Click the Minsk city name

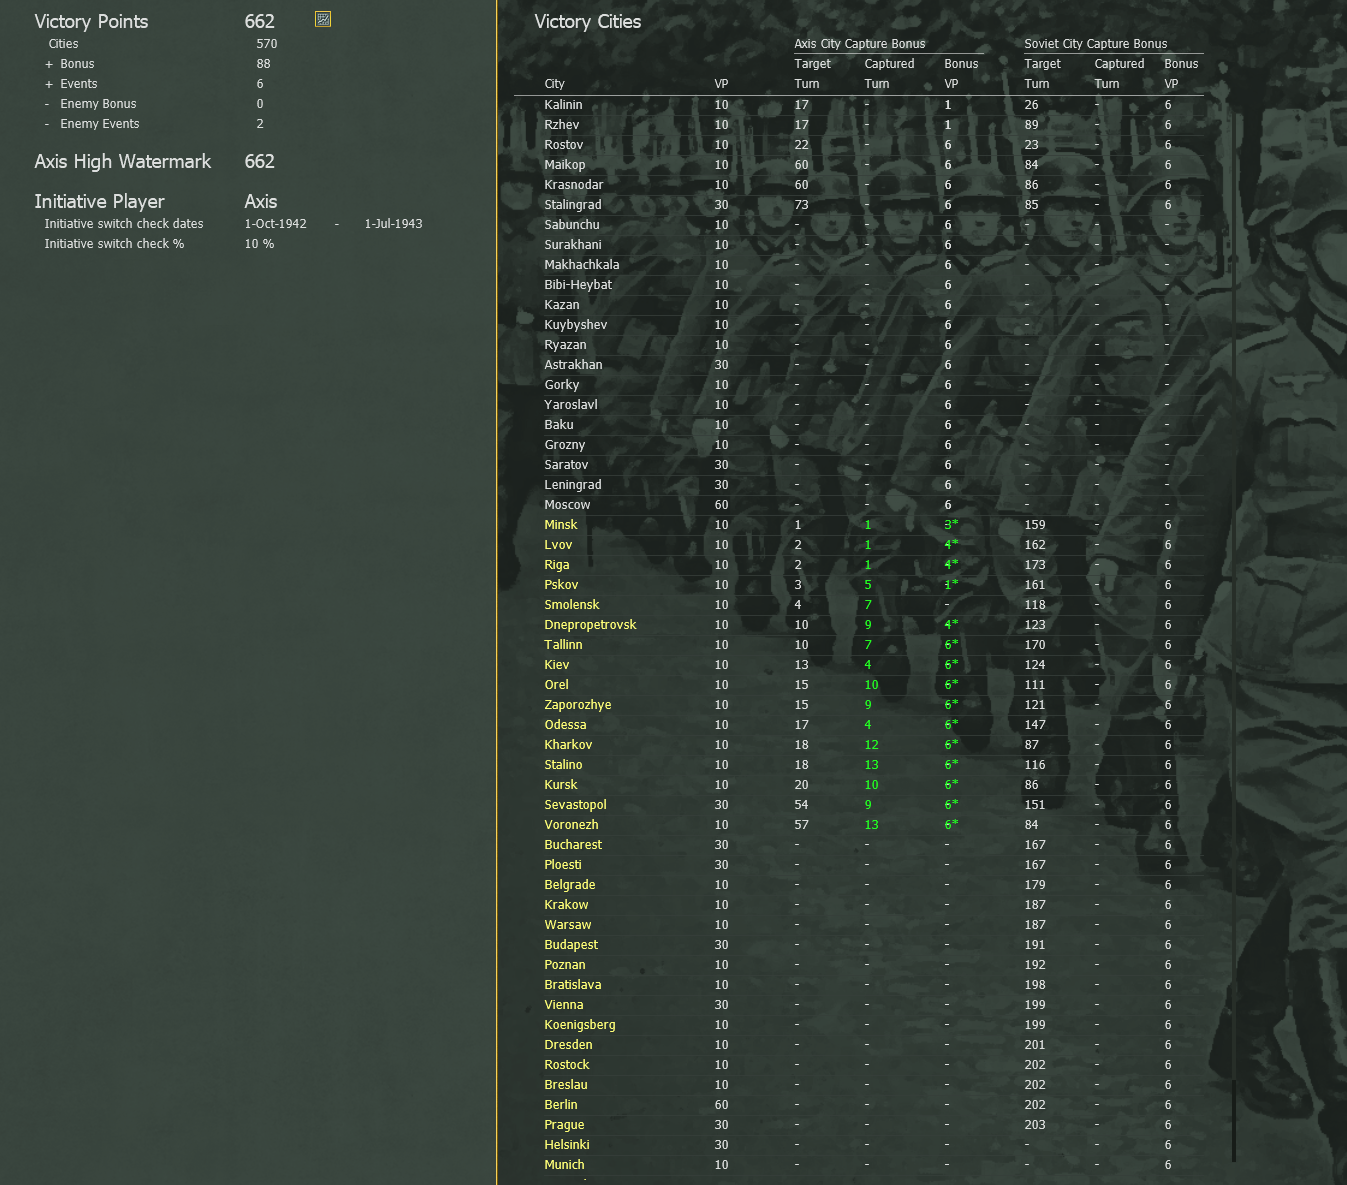(561, 525)
